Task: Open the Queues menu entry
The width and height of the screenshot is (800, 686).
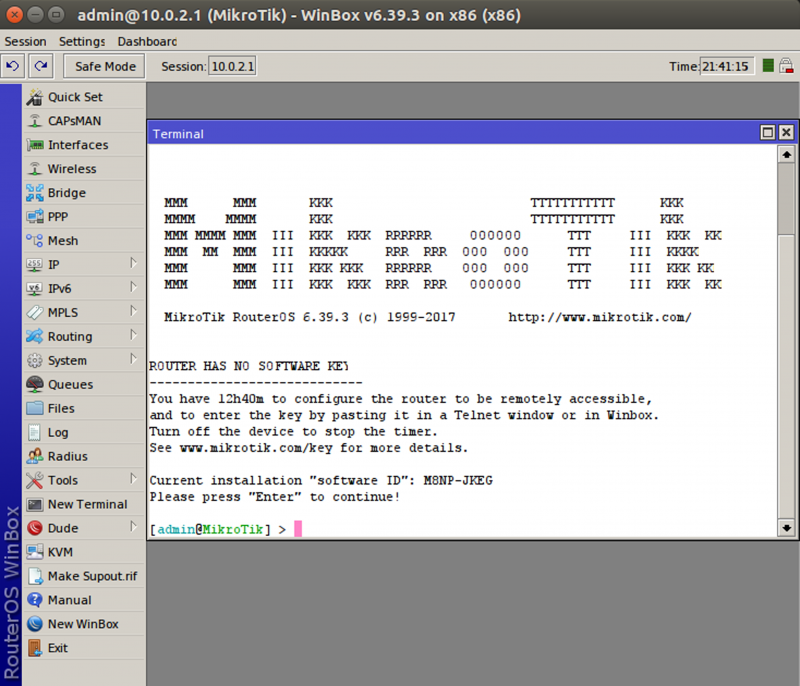Action: point(84,385)
